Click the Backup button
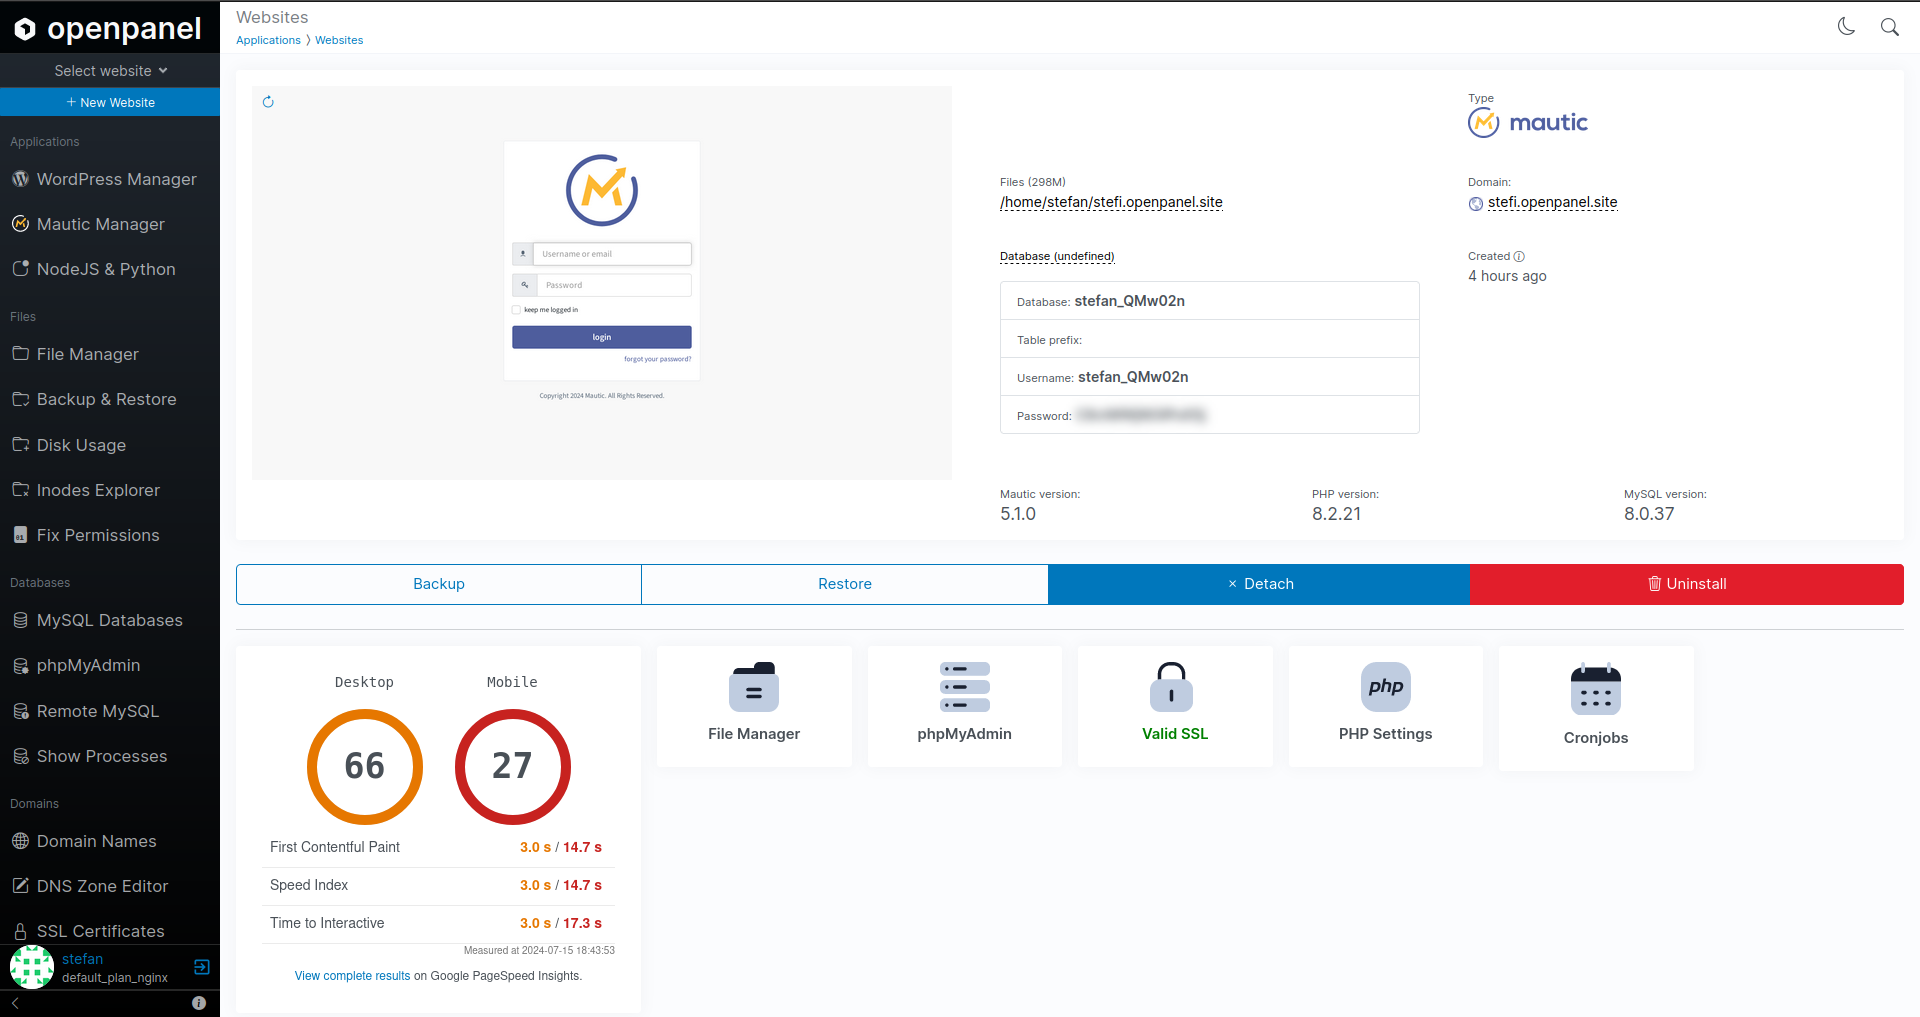This screenshot has height=1017, width=1920. click(x=439, y=584)
